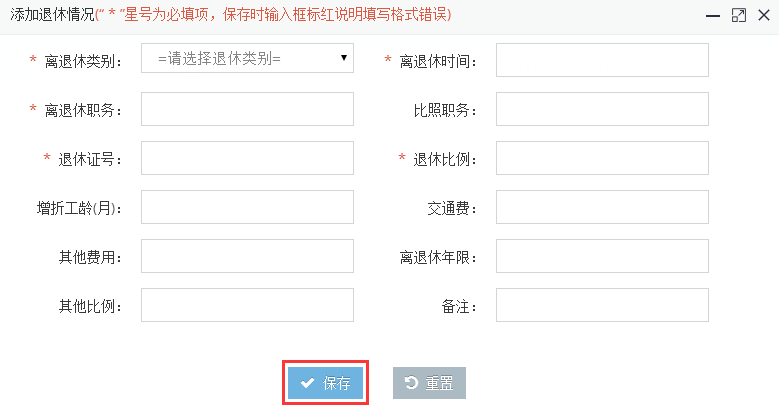Select the 备注 remarks field
Viewport: 779px width, 413px height.
602,305
